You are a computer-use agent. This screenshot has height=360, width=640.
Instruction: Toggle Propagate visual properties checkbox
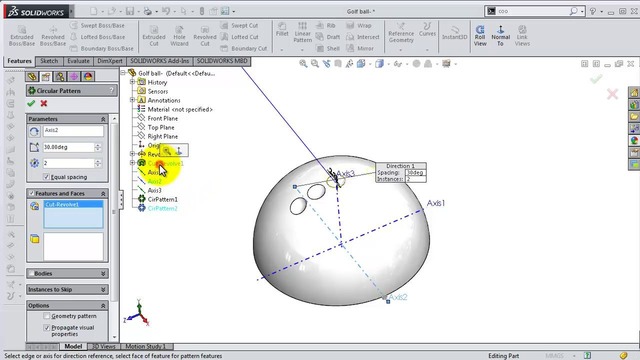tap(47, 328)
